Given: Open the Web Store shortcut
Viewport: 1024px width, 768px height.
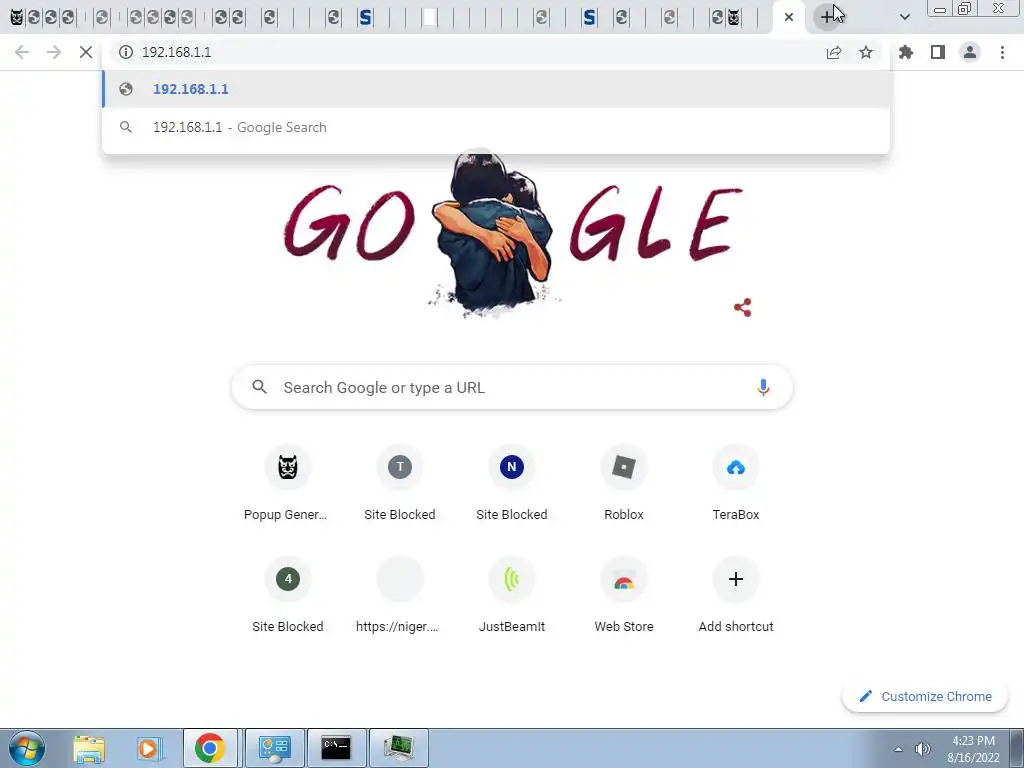Looking at the screenshot, I should [x=624, y=596].
